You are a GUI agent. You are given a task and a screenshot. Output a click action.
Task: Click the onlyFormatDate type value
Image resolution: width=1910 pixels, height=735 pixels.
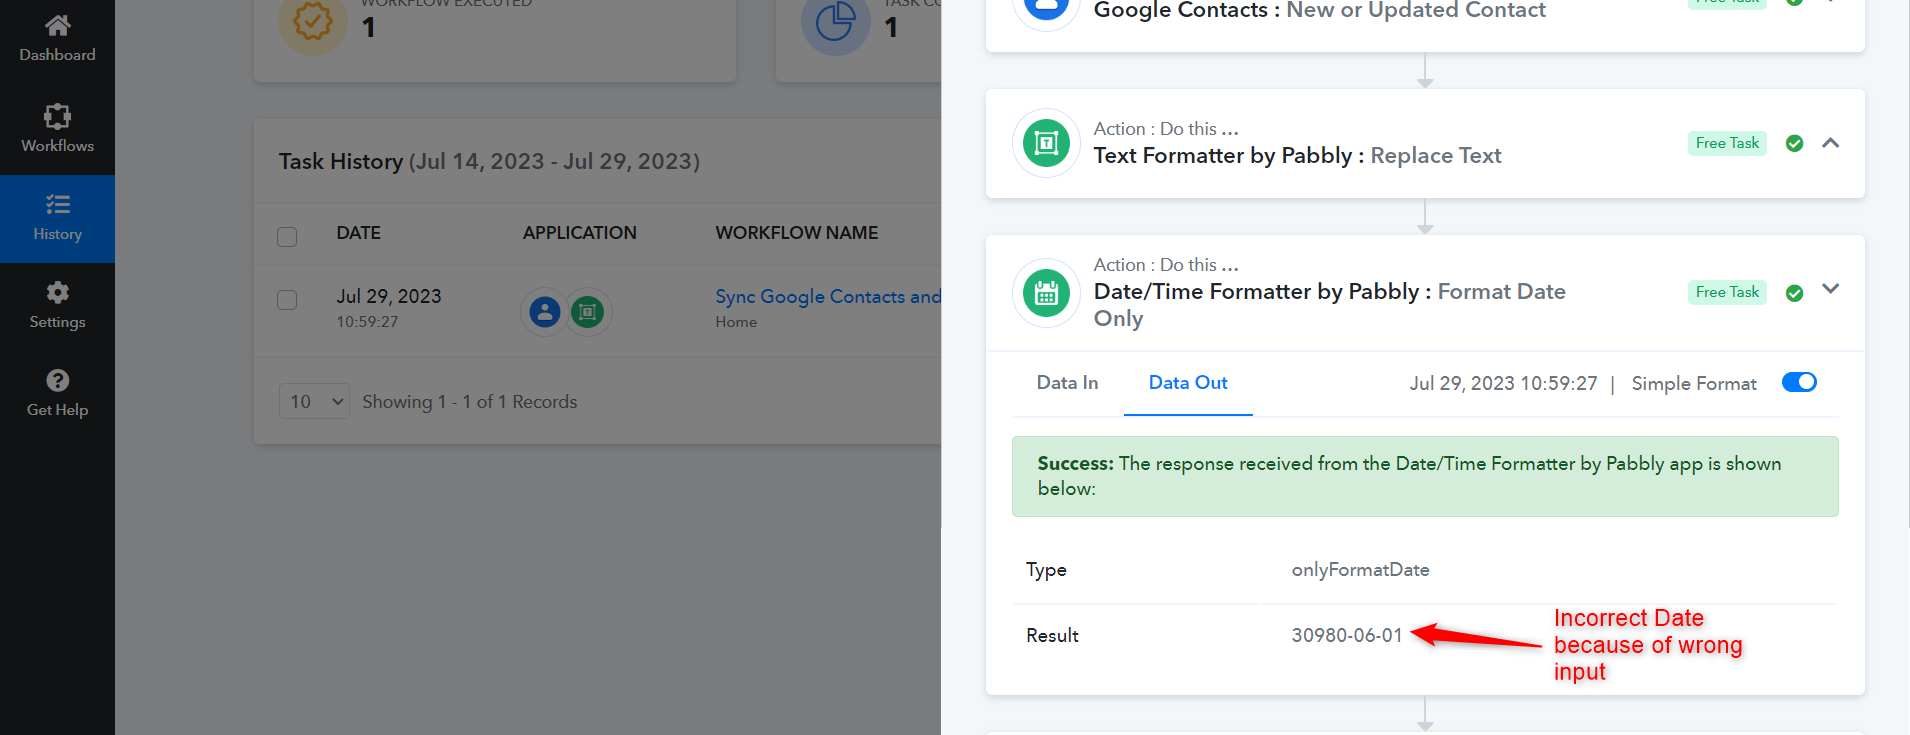(1360, 569)
